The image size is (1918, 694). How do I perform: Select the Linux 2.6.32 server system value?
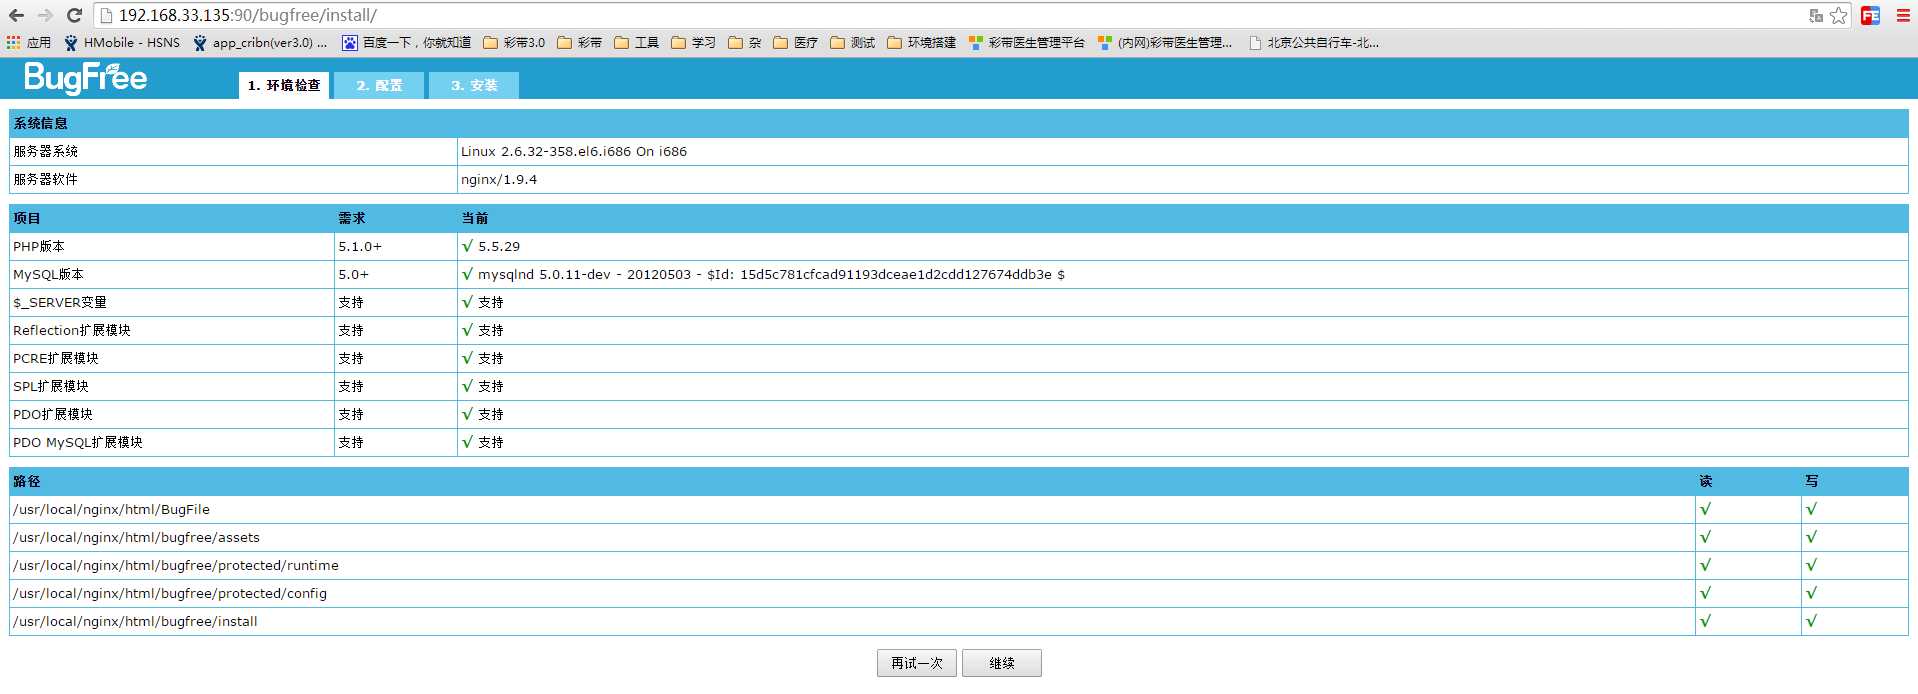pos(574,152)
